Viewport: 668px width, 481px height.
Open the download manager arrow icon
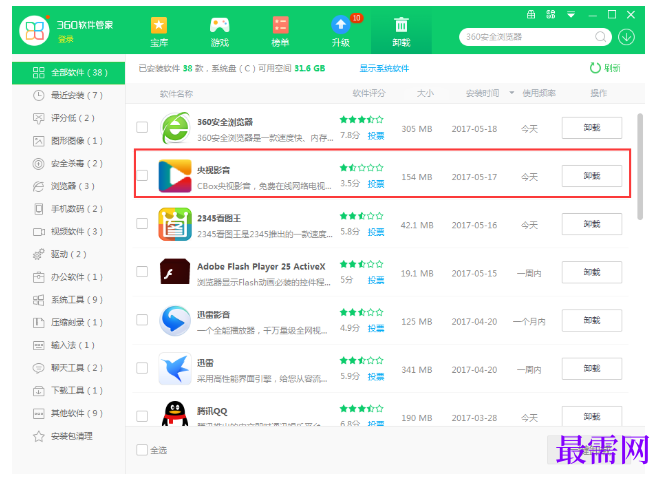626,37
